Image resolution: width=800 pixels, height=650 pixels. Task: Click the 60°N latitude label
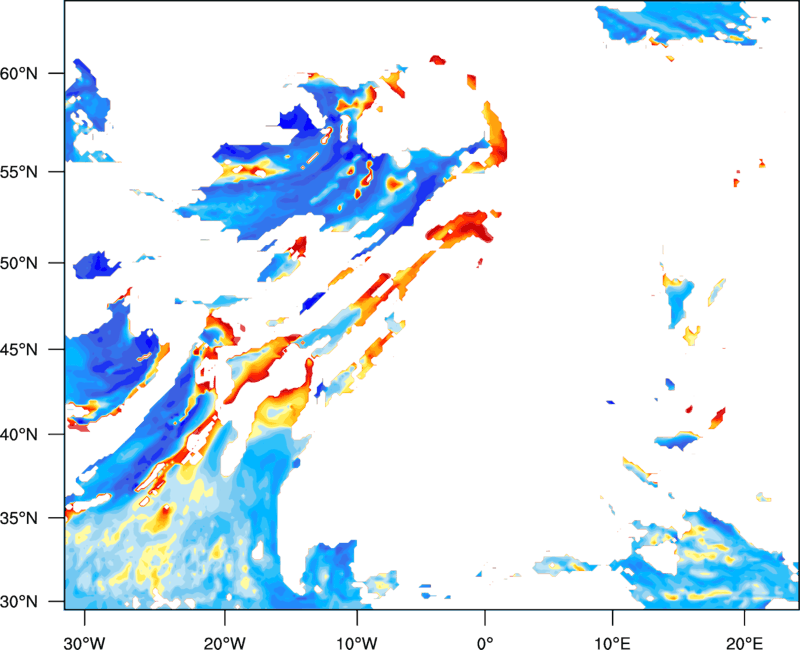(x=19, y=73)
